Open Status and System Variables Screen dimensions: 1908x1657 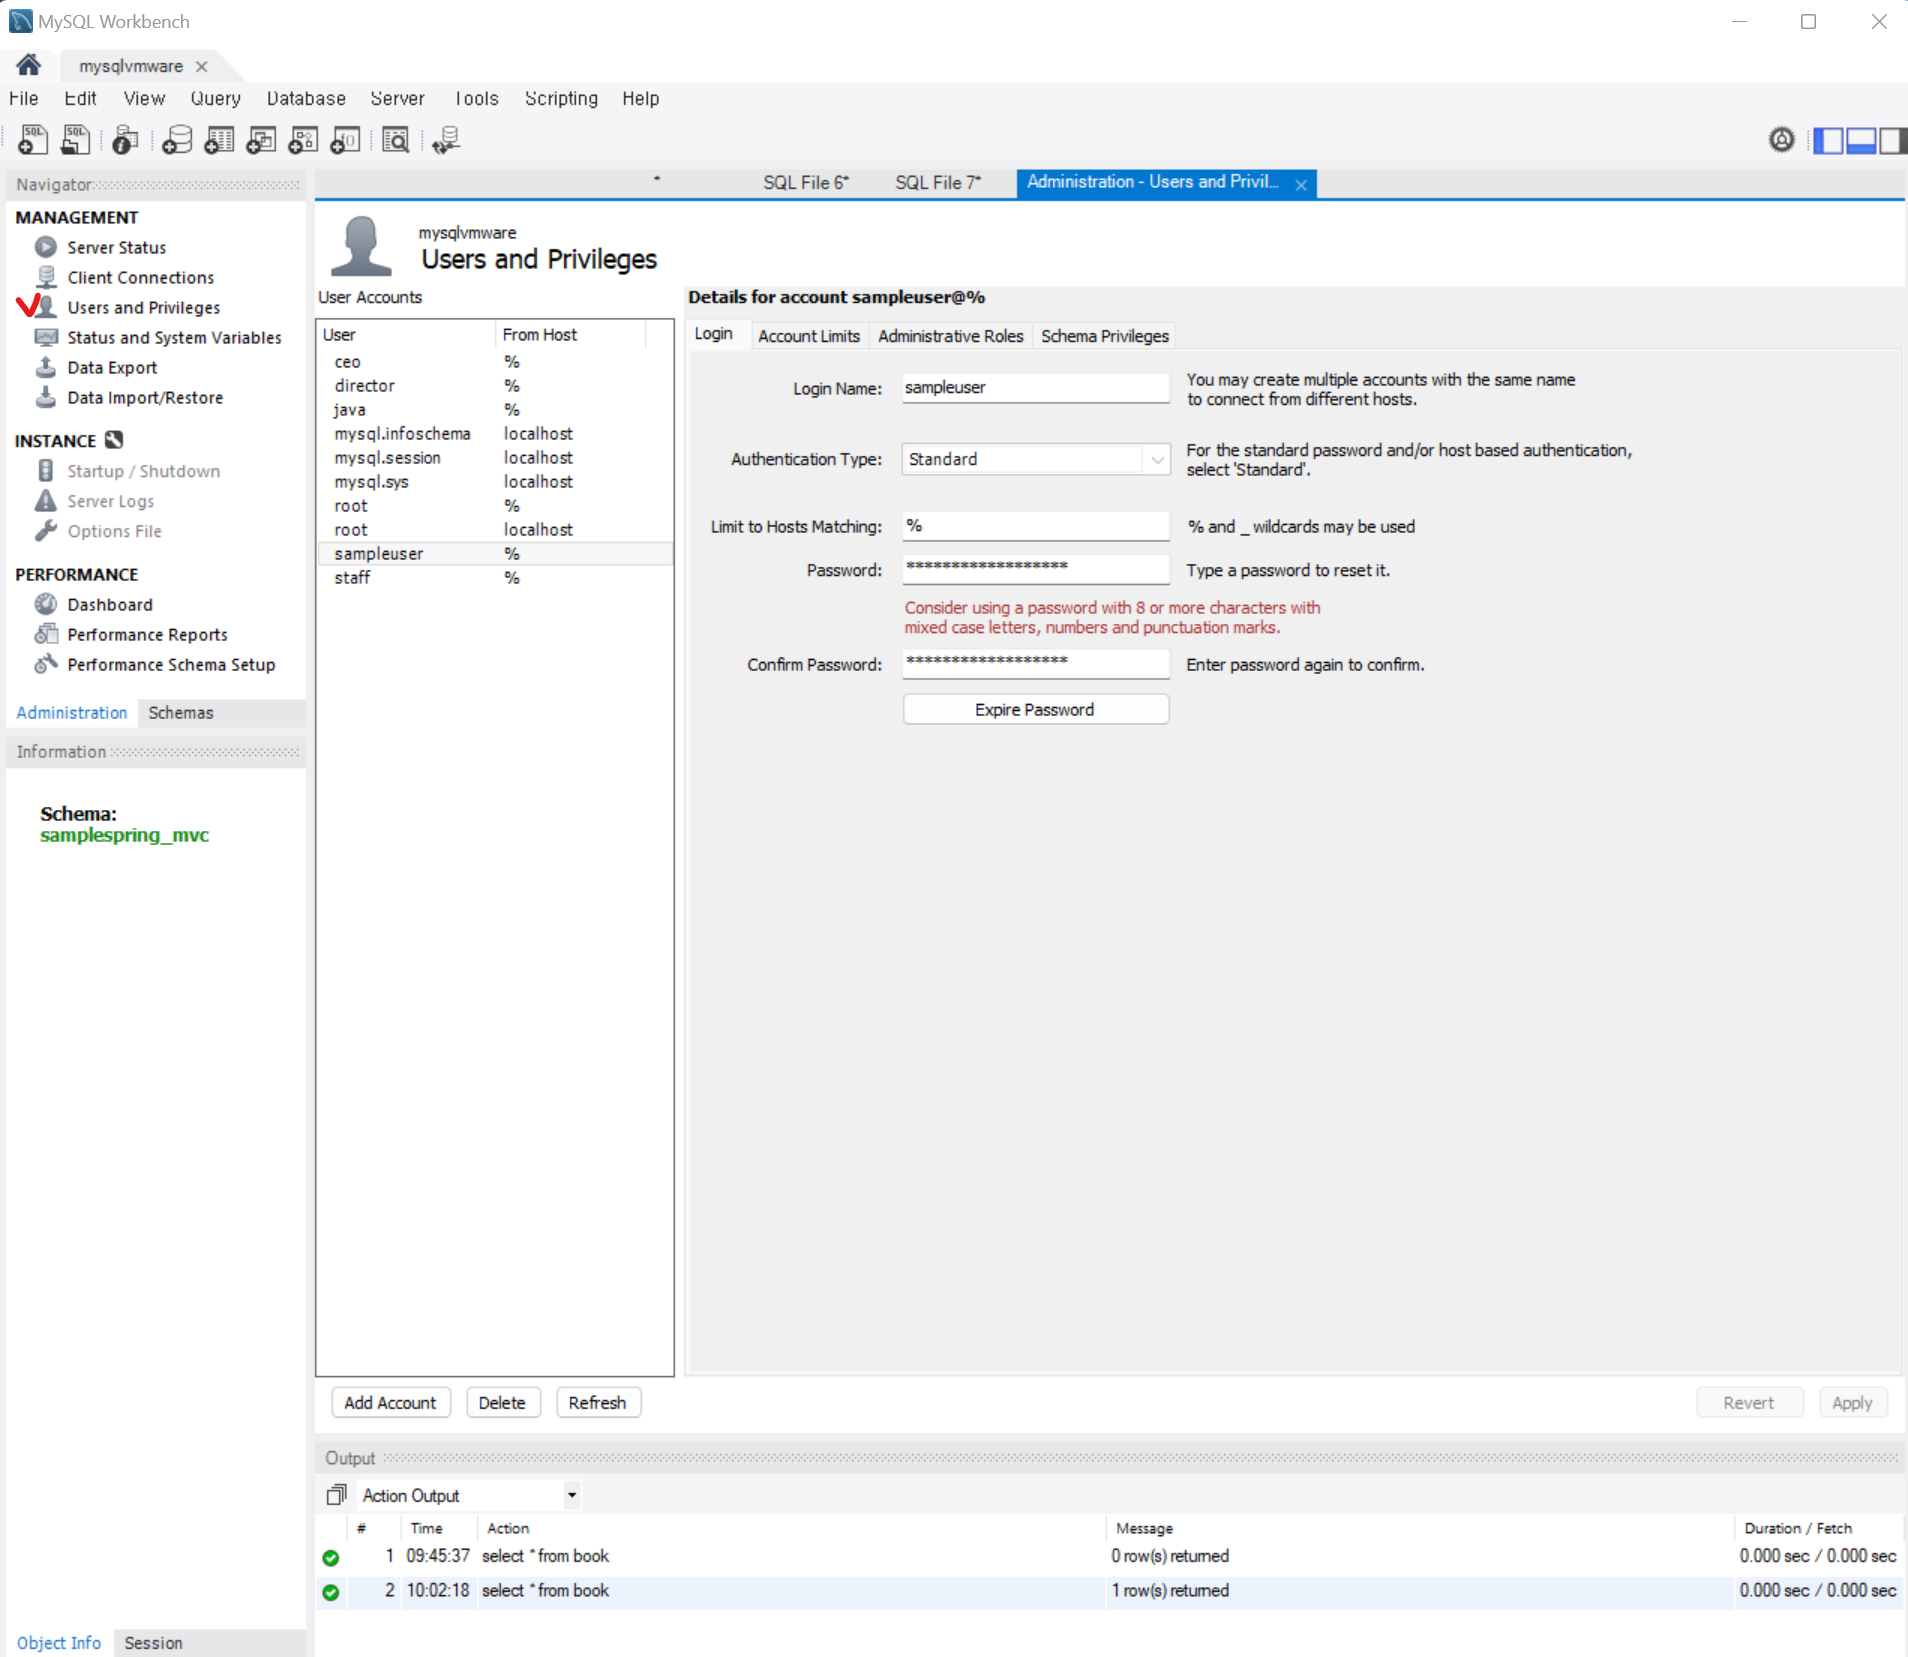click(x=174, y=337)
